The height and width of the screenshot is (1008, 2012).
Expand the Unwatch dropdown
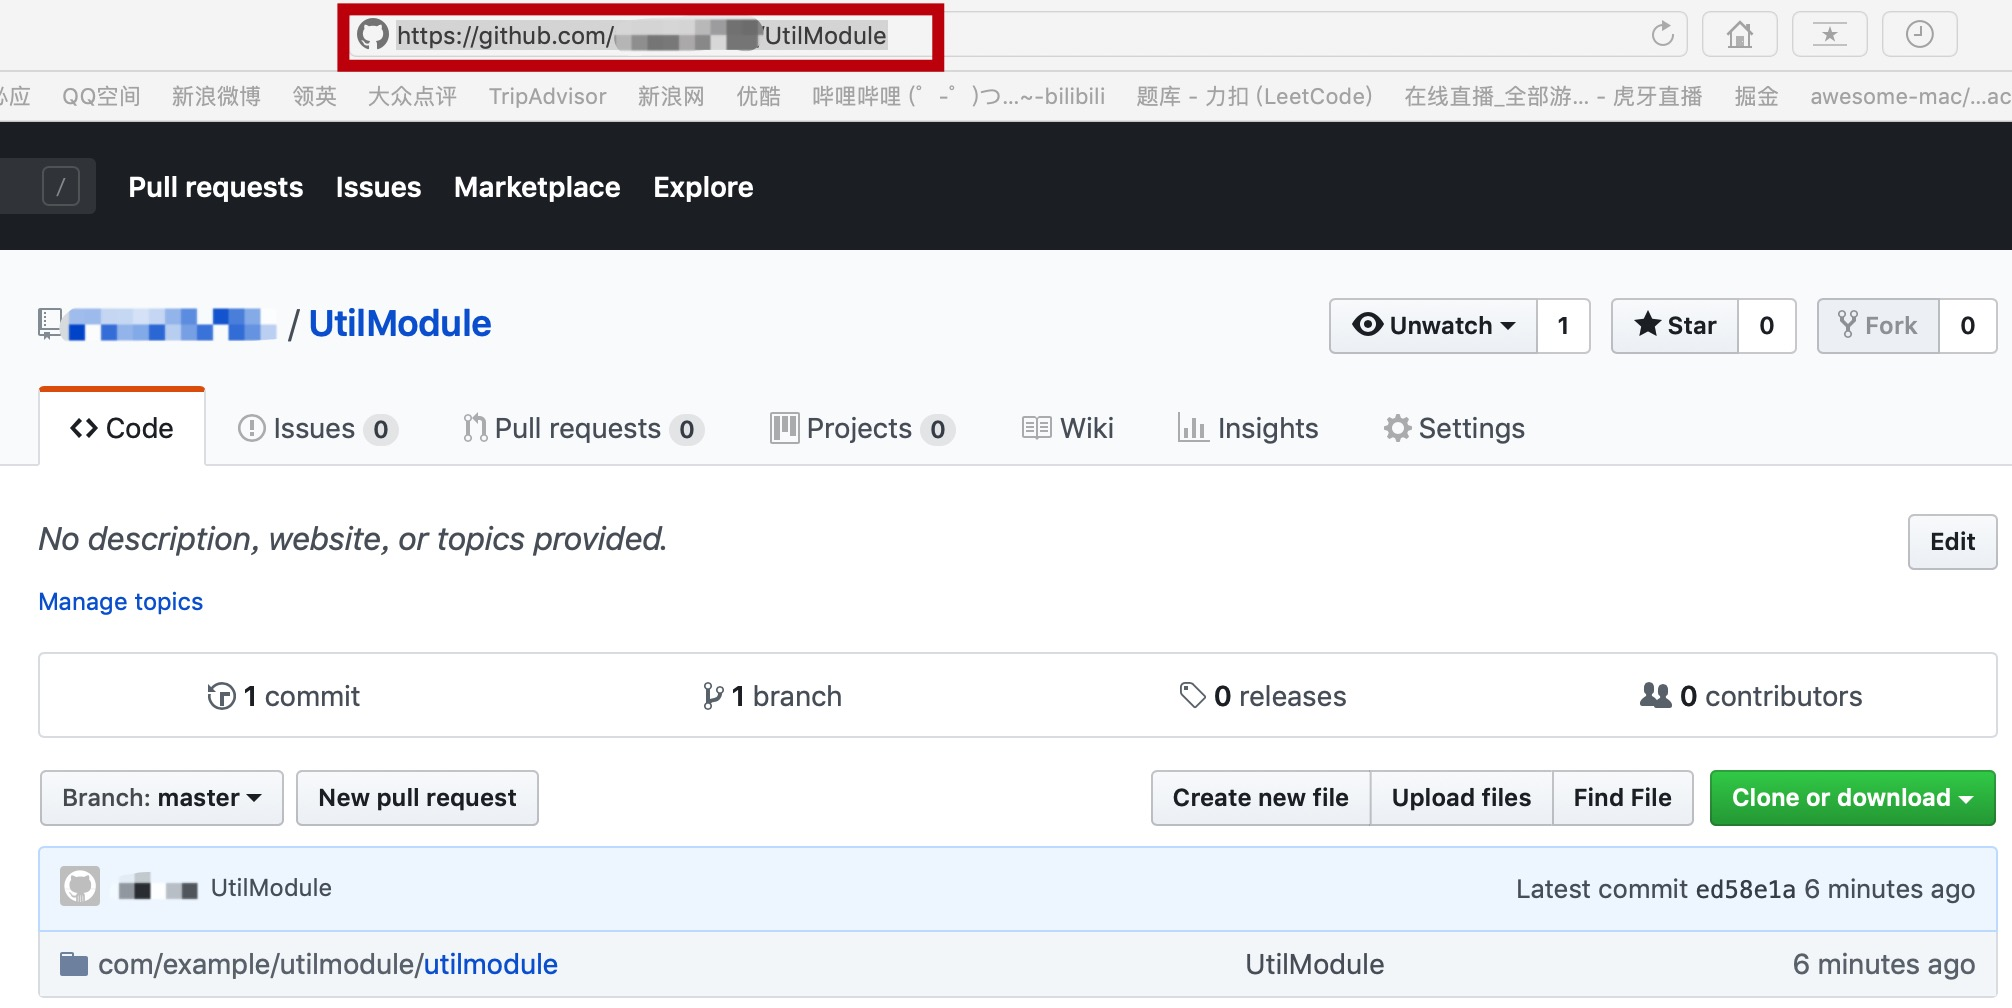click(x=1433, y=326)
